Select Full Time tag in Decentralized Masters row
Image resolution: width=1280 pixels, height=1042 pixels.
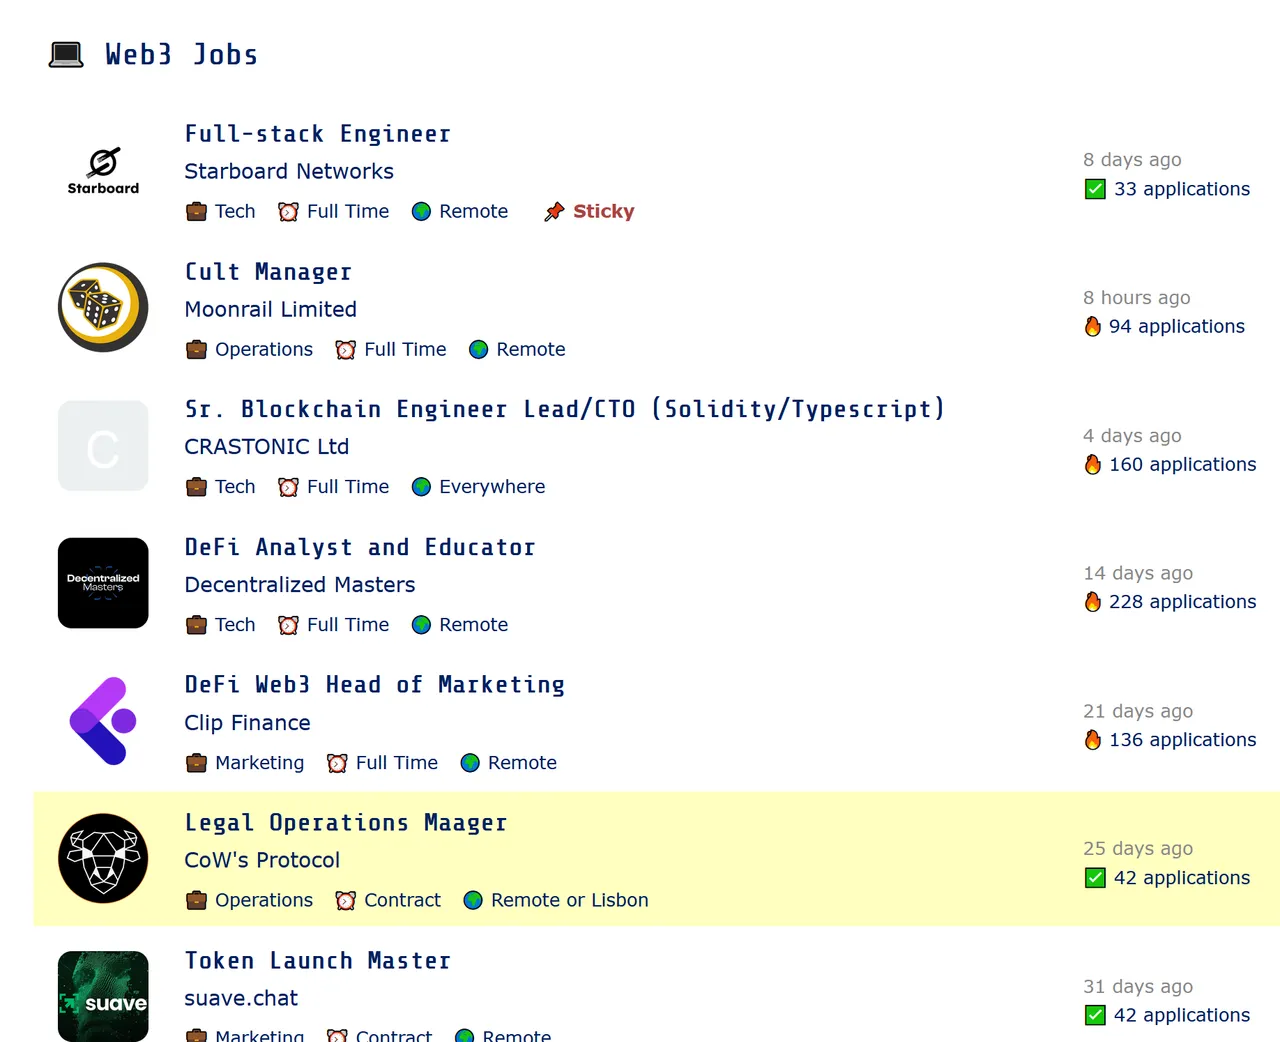(x=348, y=625)
